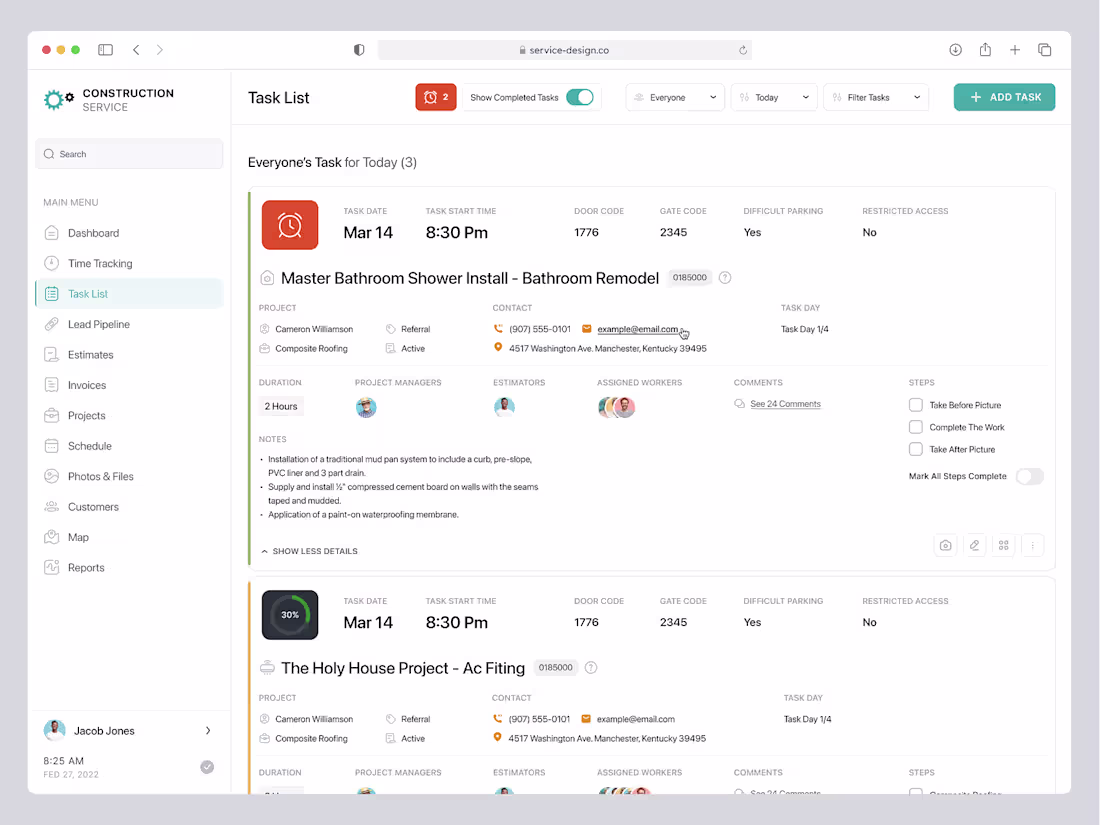The image size is (1100, 825).
Task: Open the grid/apps icon on the task card
Action: (1003, 545)
